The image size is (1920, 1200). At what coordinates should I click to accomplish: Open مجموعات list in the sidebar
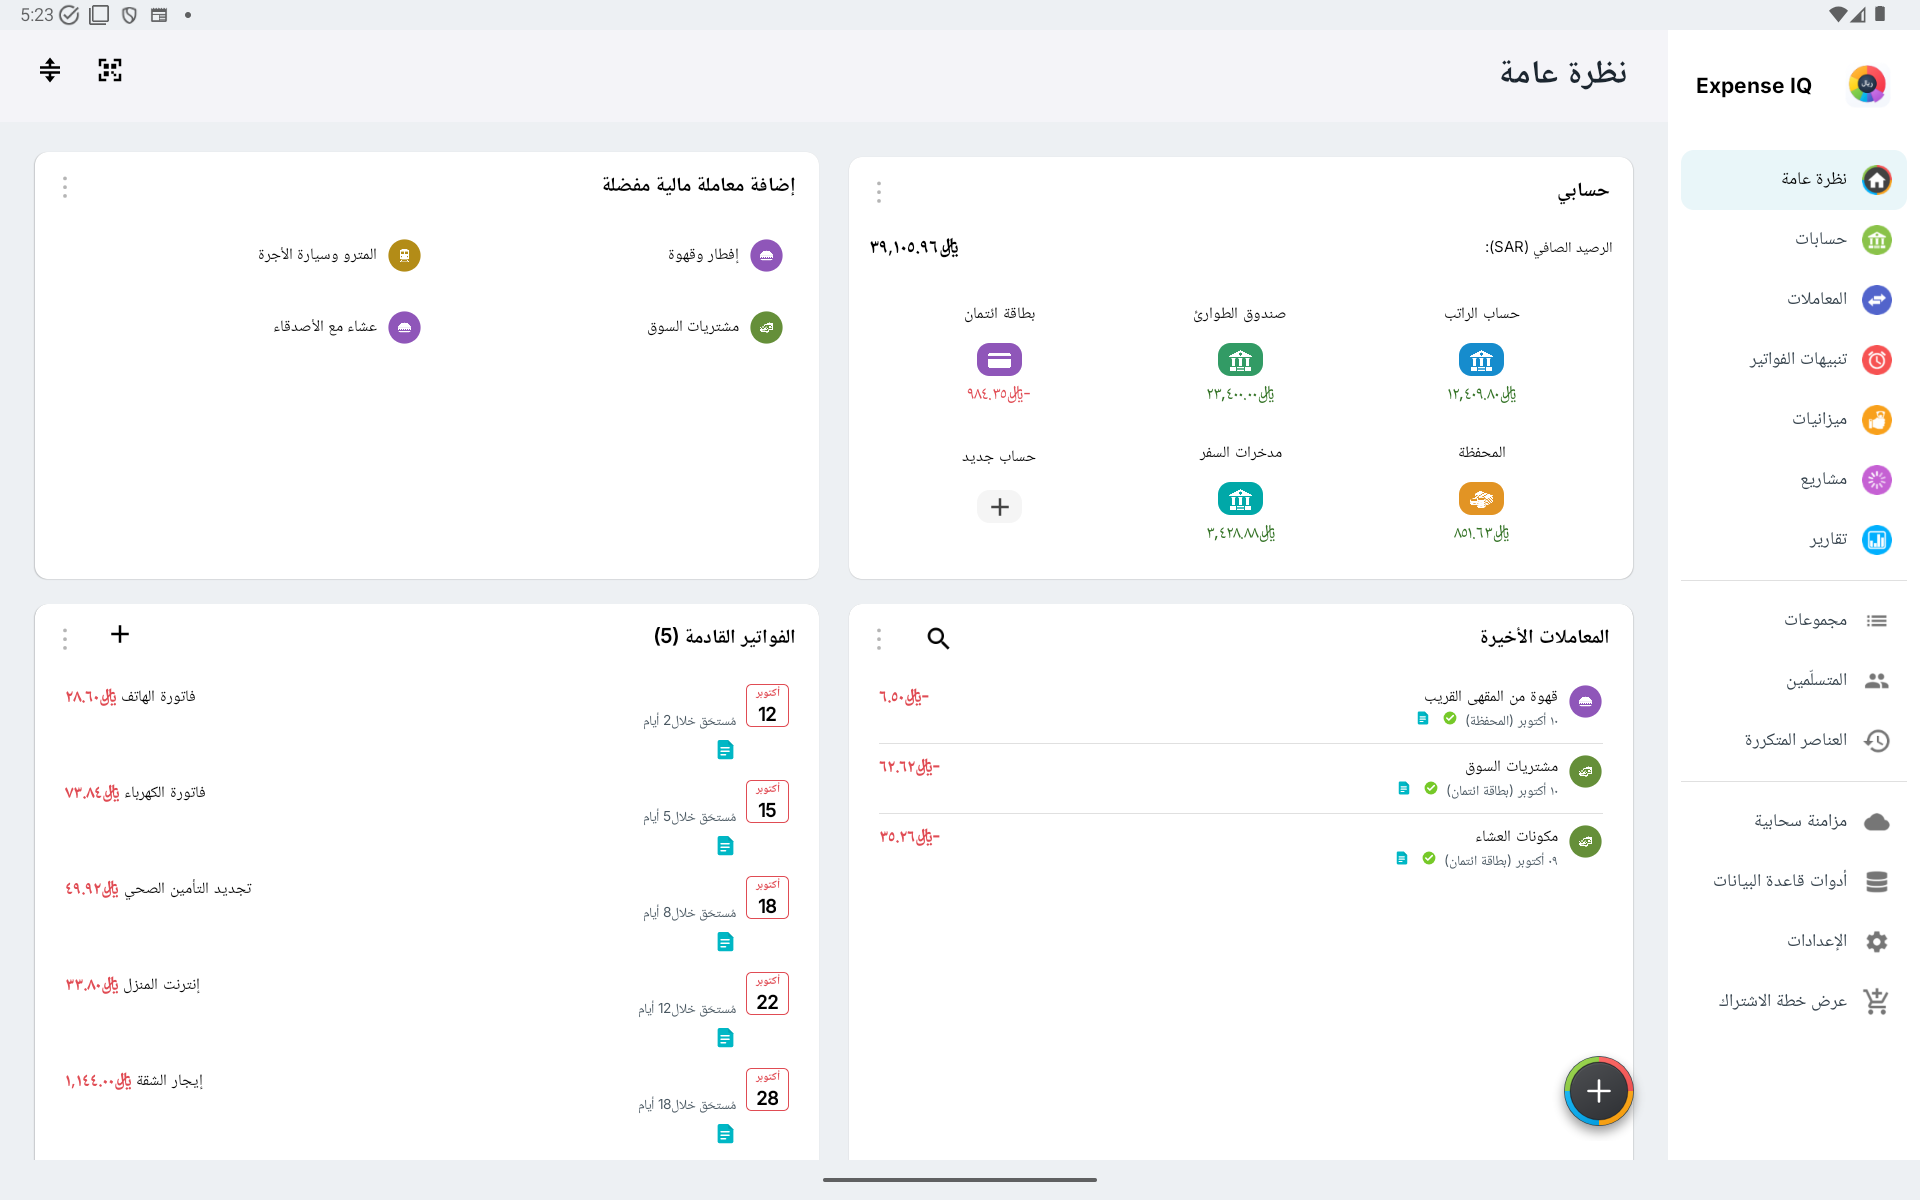1793,621
